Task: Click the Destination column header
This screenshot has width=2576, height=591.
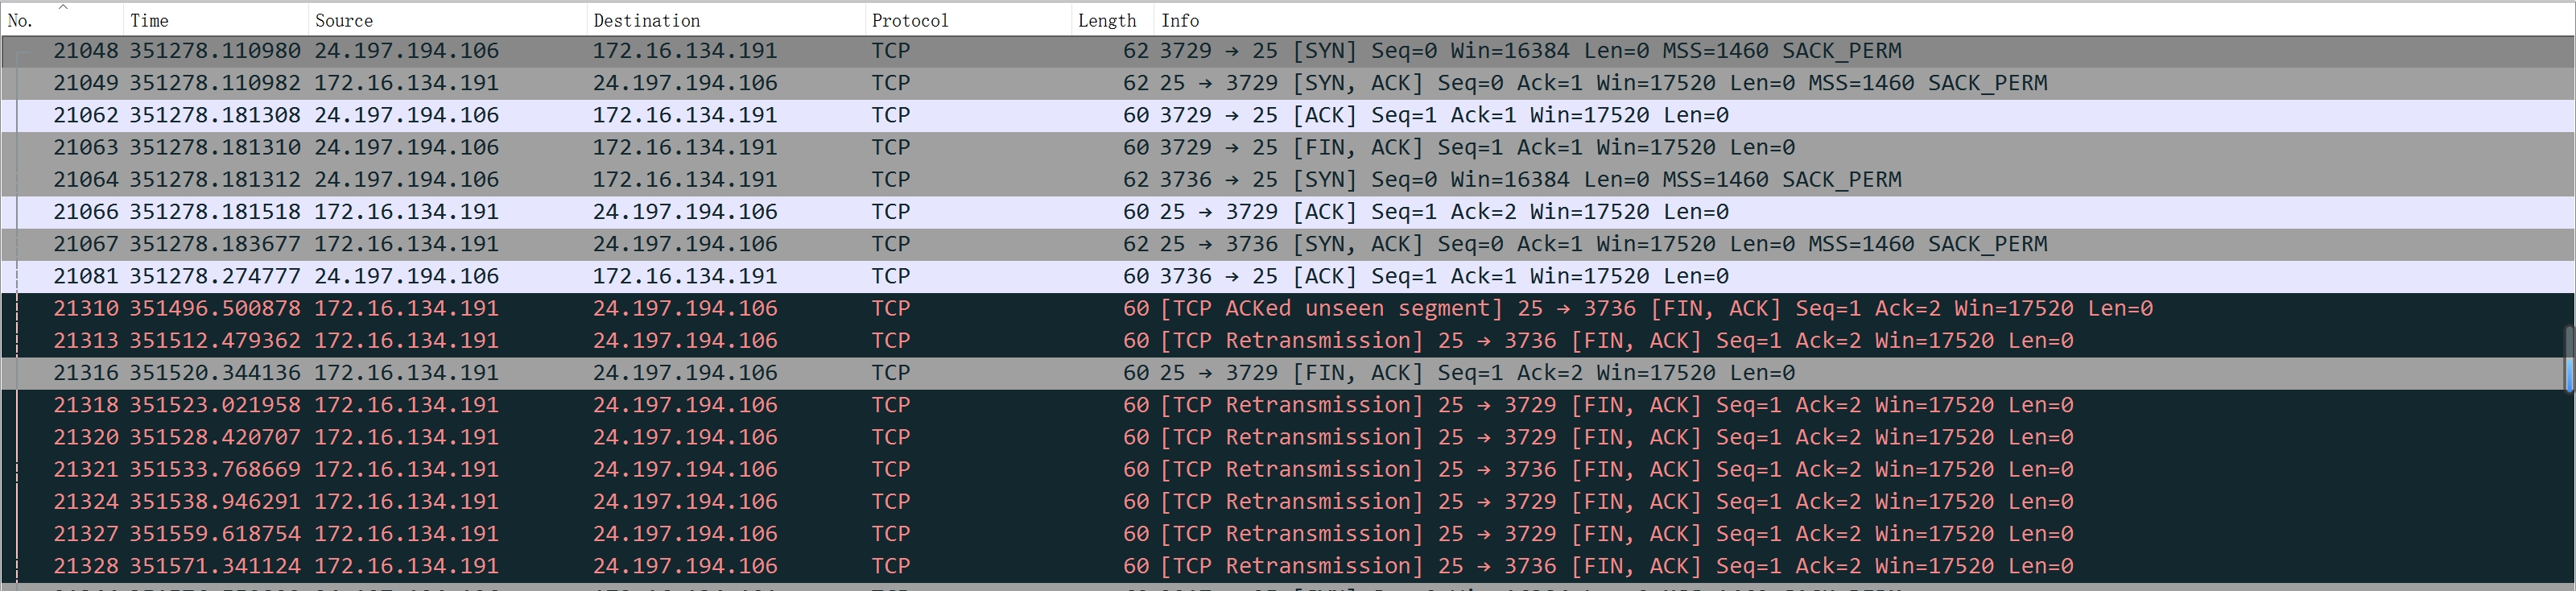Action: [646, 20]
